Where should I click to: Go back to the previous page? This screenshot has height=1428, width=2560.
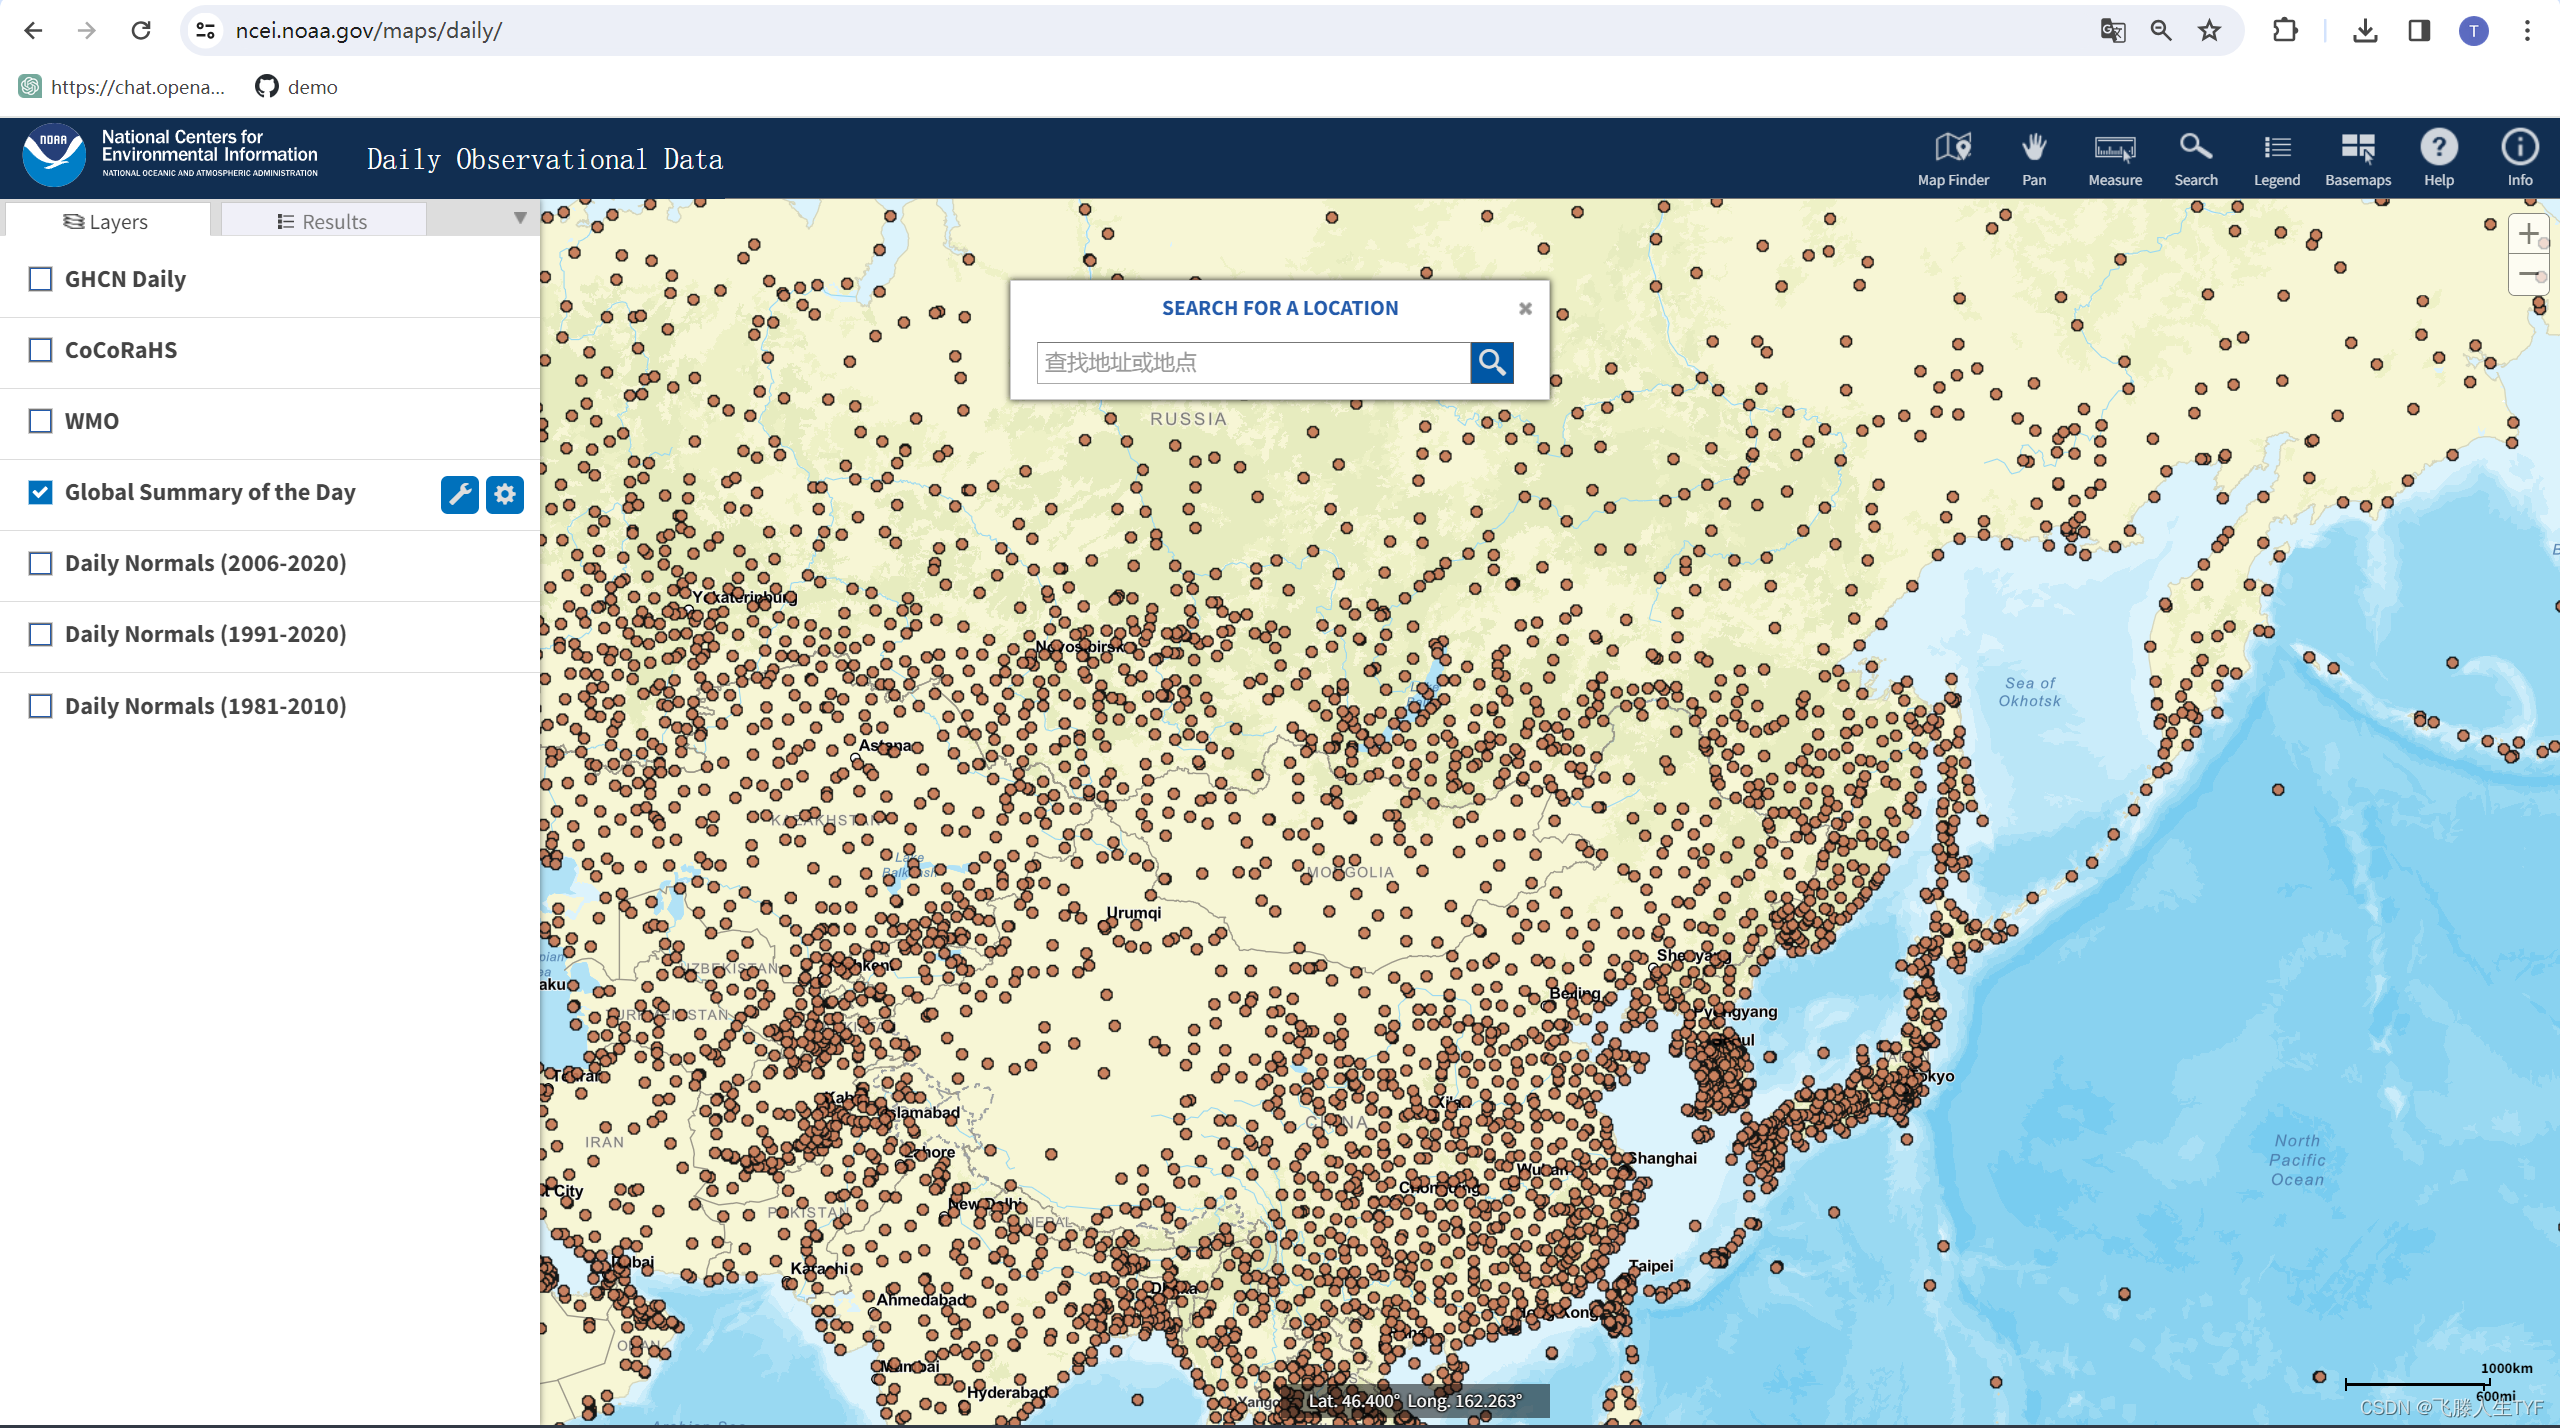click(x=33, y=30)
